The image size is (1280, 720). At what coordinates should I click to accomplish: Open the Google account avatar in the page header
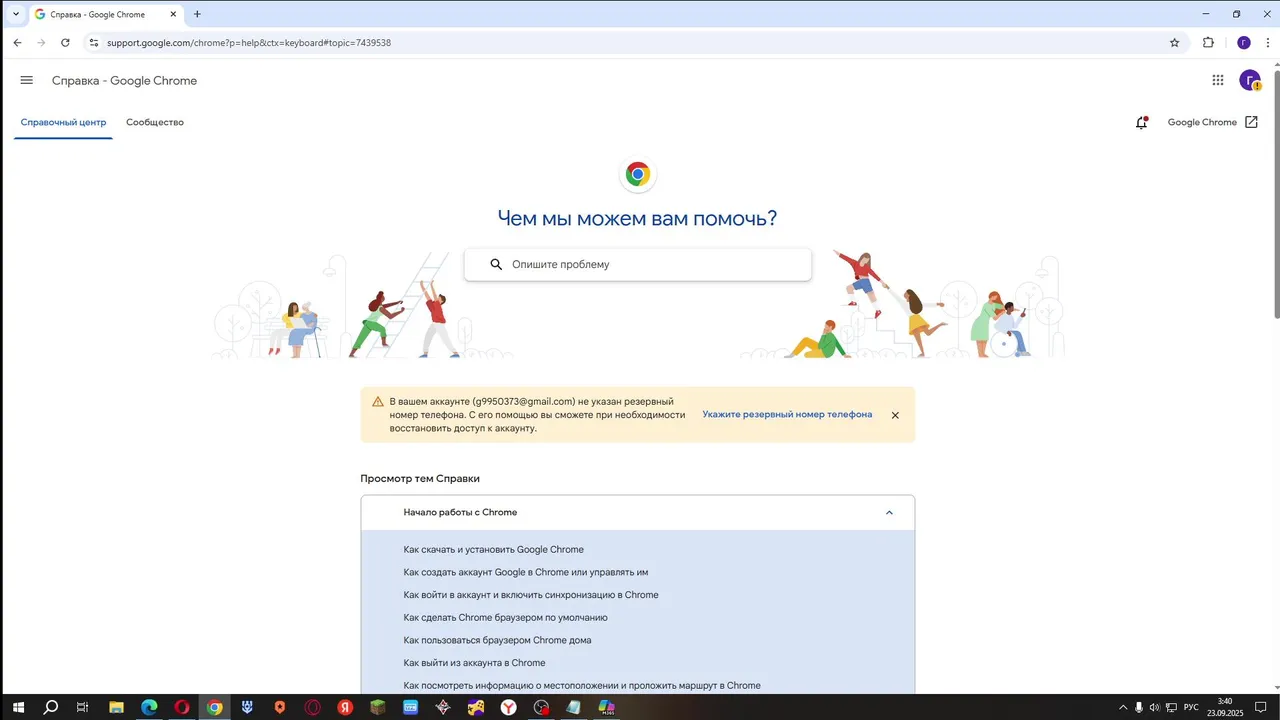click(x=1250, y=81)
